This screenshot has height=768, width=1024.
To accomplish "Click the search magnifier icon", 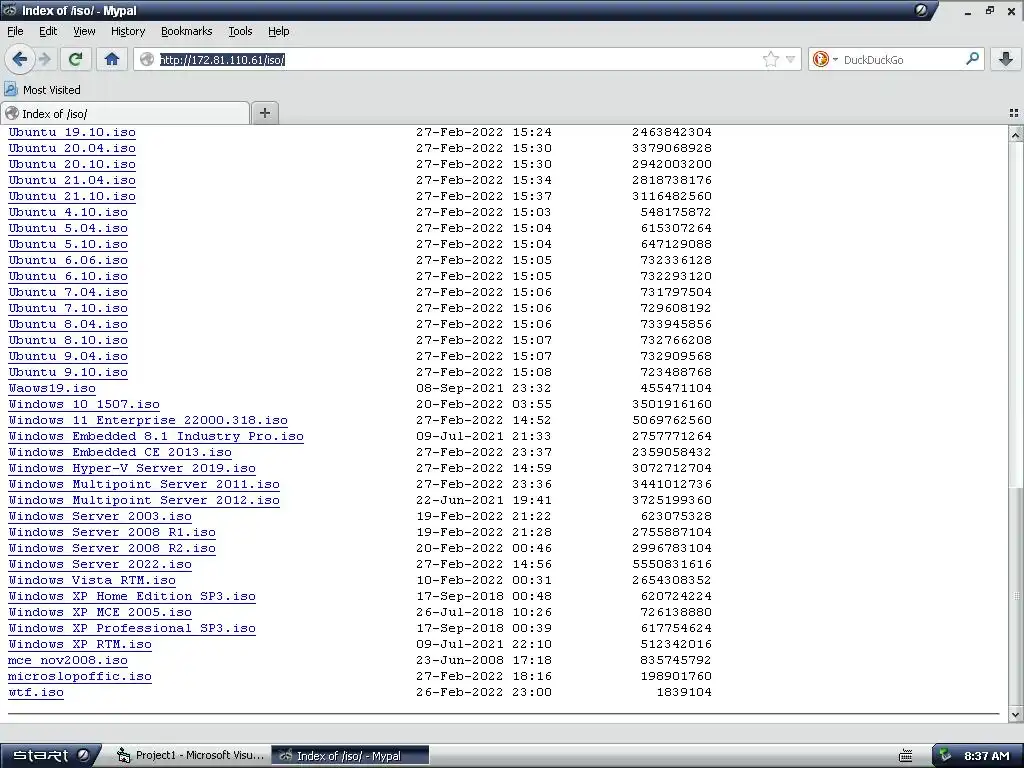I will click(x=972, y=59).
